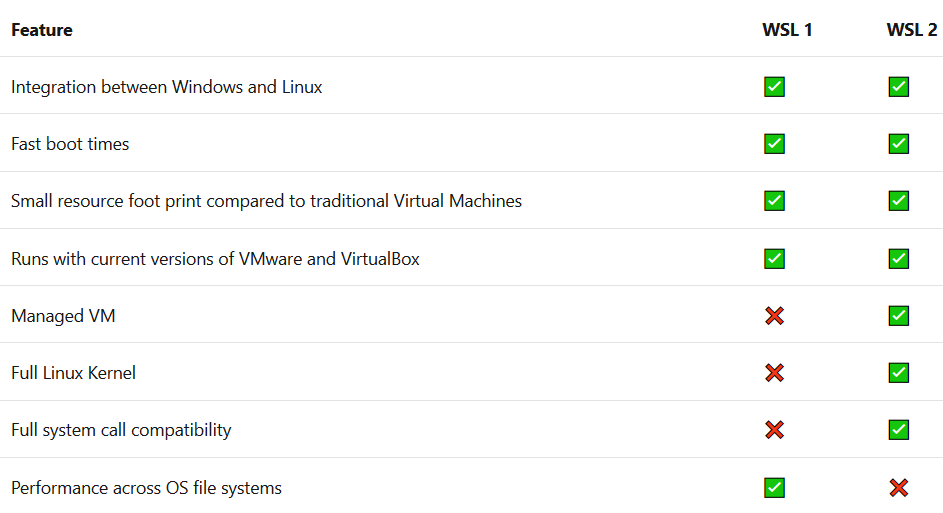Click WSL 1 checkmark for Integration between Windows and Linux
Screen dimensions: 943x513
click(774, 87)
